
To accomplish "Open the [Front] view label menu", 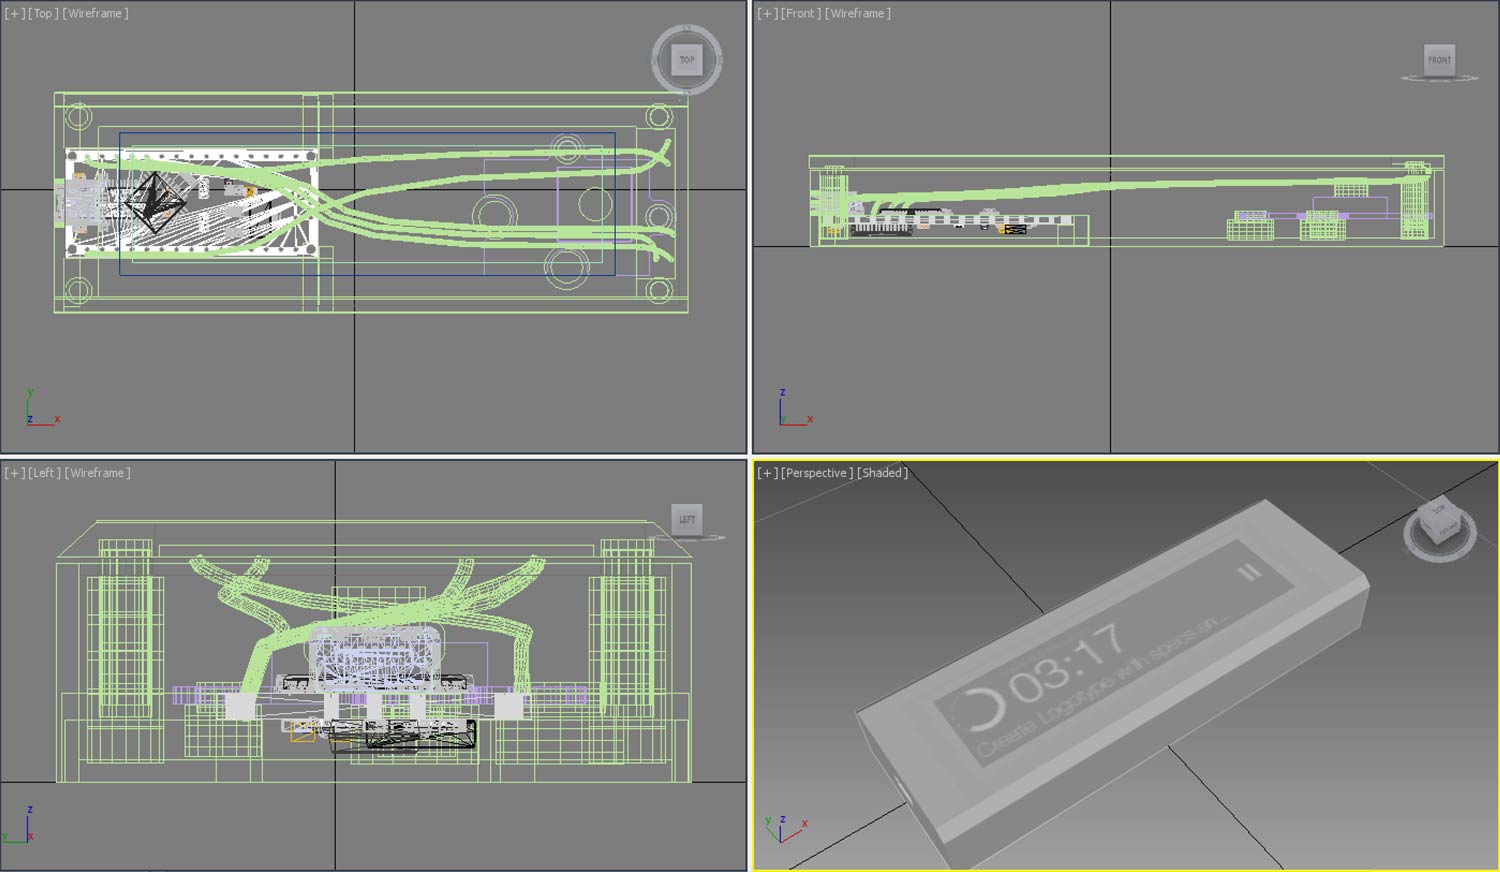I will [799, 14].
